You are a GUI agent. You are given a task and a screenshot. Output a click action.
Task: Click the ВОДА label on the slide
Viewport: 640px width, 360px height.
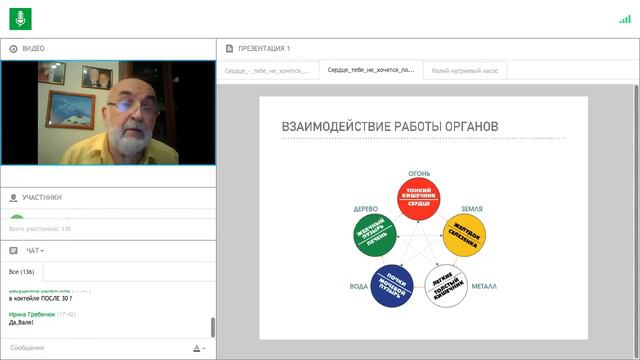click(x=358, y=286)
